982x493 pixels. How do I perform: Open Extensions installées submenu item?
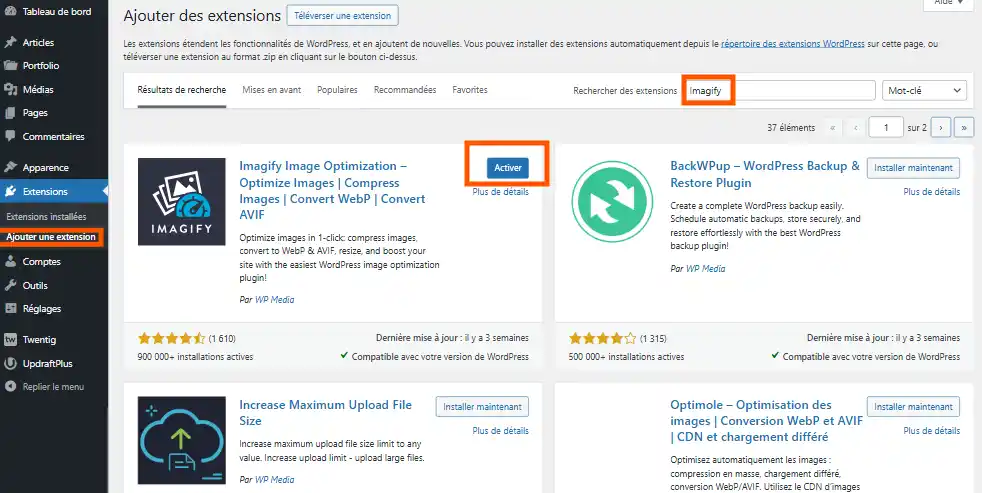pyautogui.click(x=46, y=217)
